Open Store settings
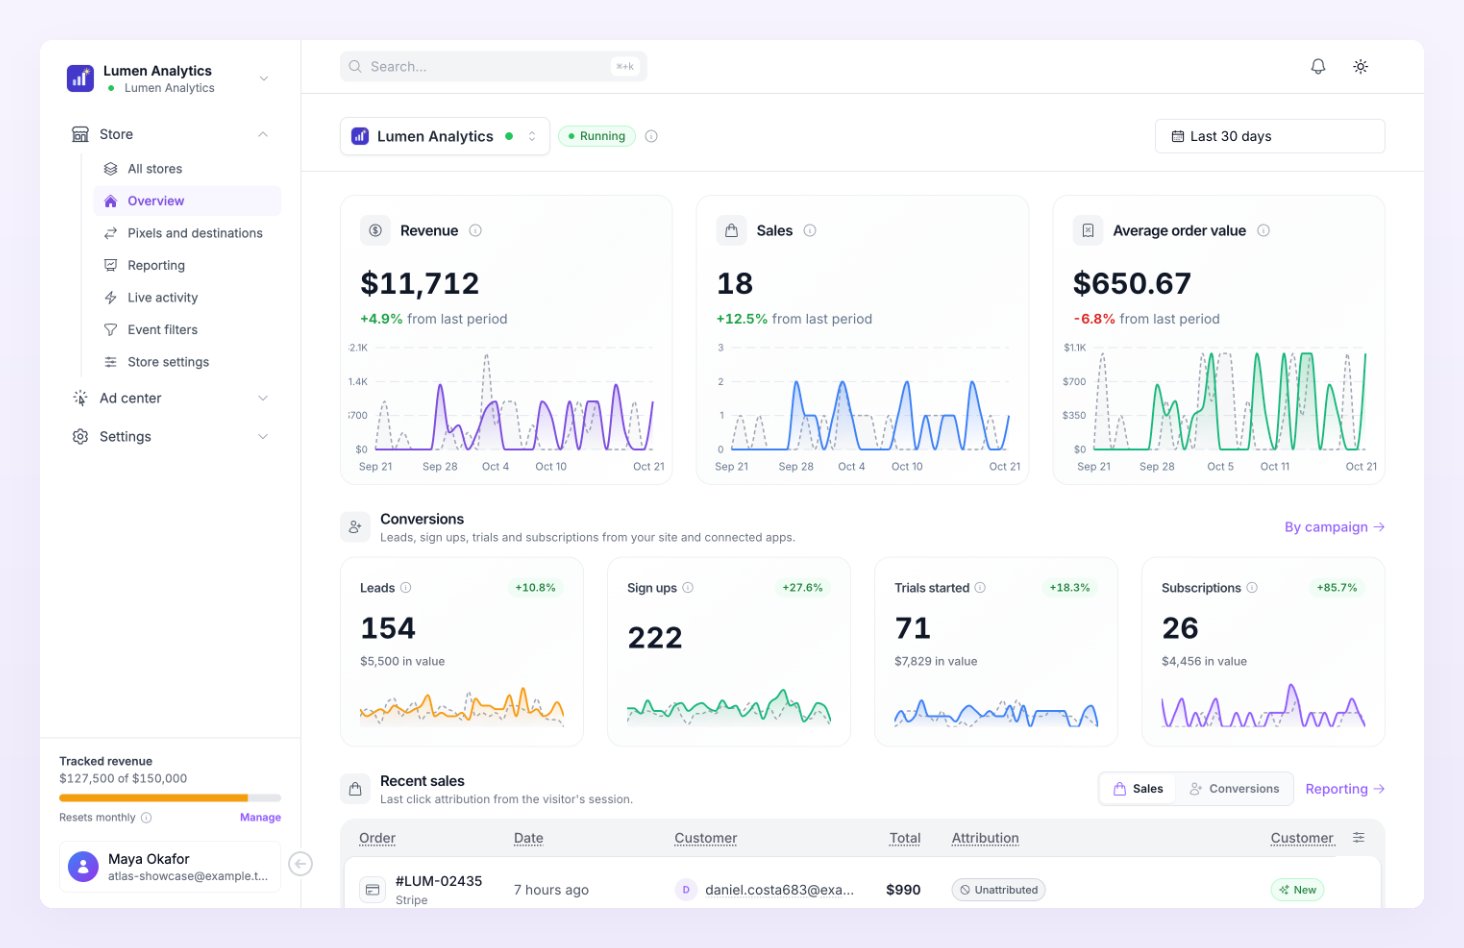The image size is (1464, 948). click(187, 362)
